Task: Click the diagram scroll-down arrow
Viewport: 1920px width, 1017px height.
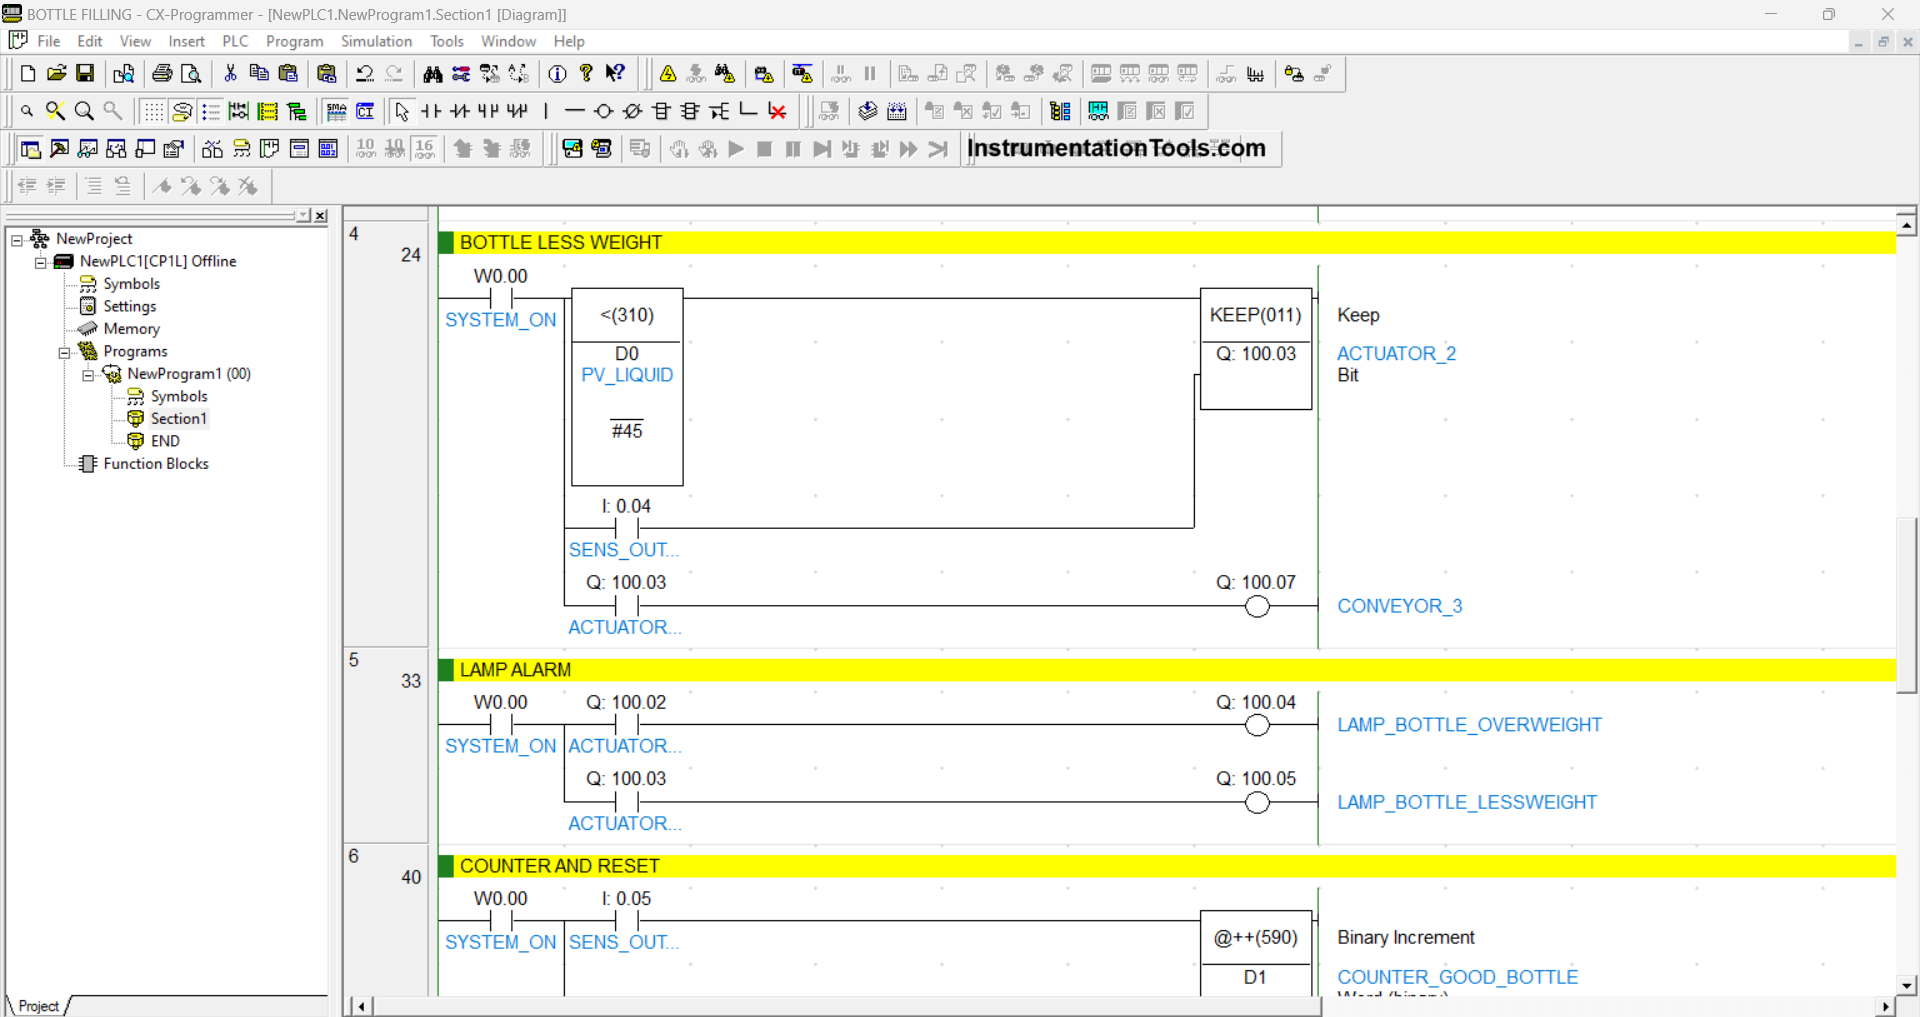Action: pyautogui.click(x=1907, y=985)
